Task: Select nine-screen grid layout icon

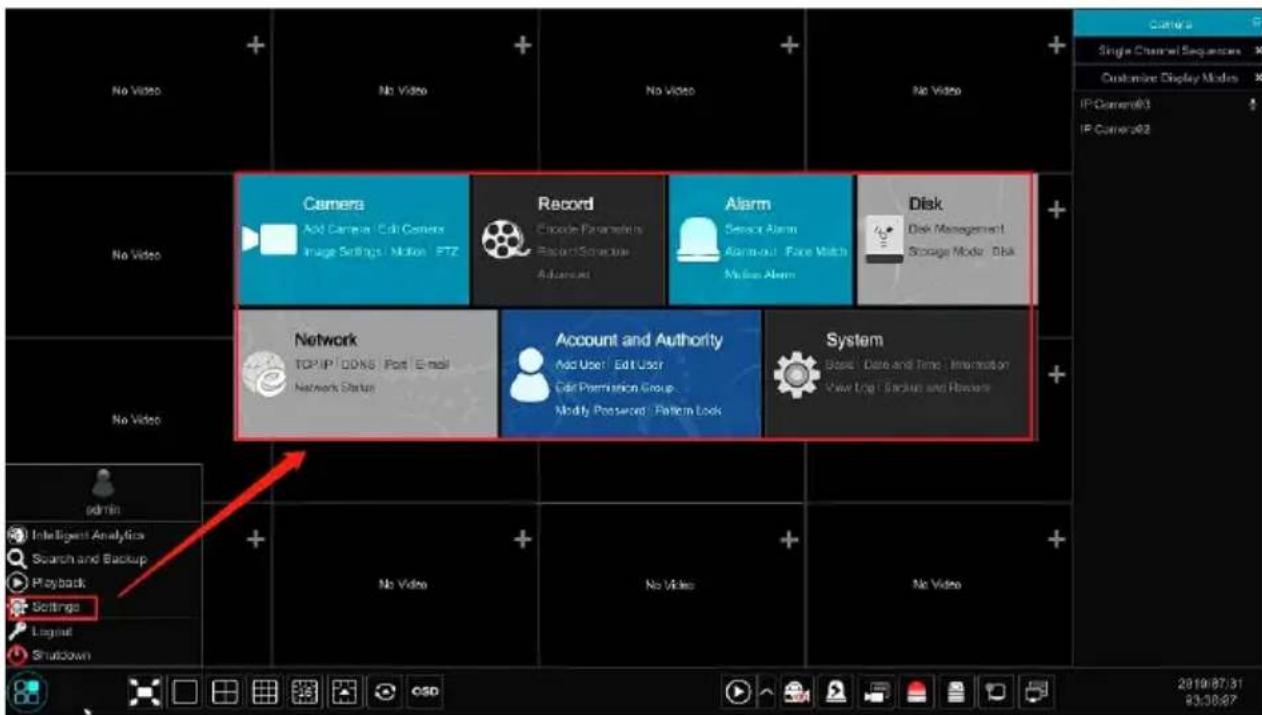Action: pyautogui.click(x=266, y=691)
